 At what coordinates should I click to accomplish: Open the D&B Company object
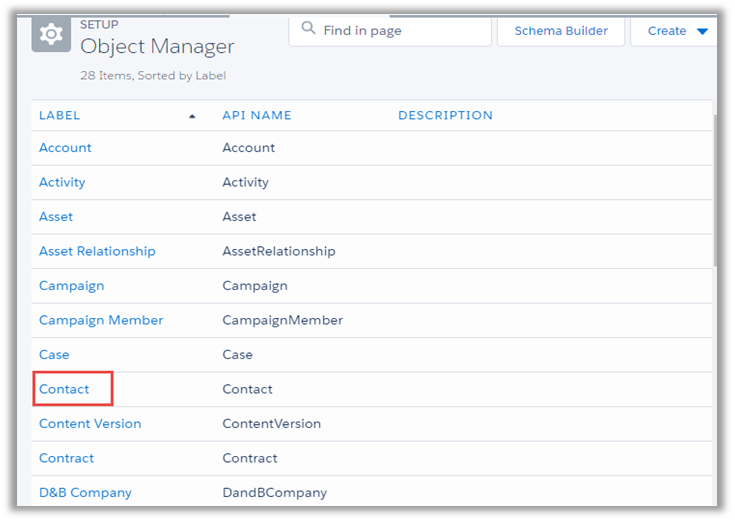click(85, 493)
